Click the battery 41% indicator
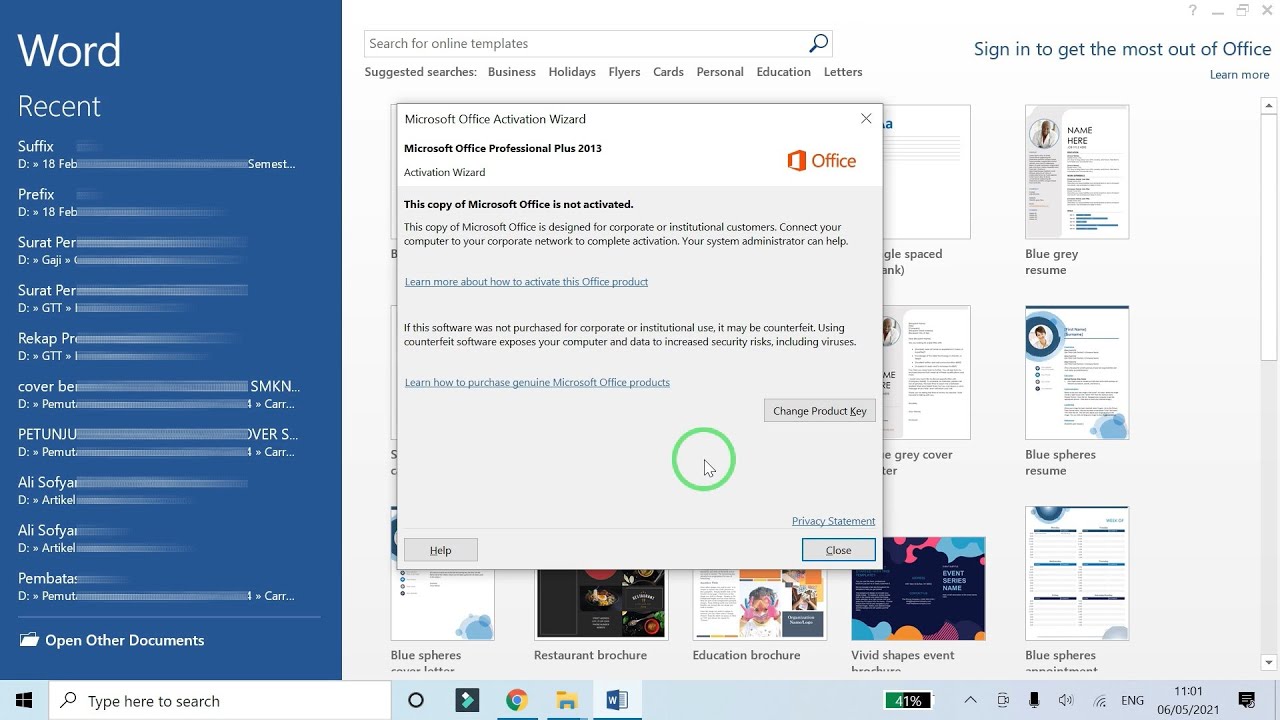 click(909, 701)
